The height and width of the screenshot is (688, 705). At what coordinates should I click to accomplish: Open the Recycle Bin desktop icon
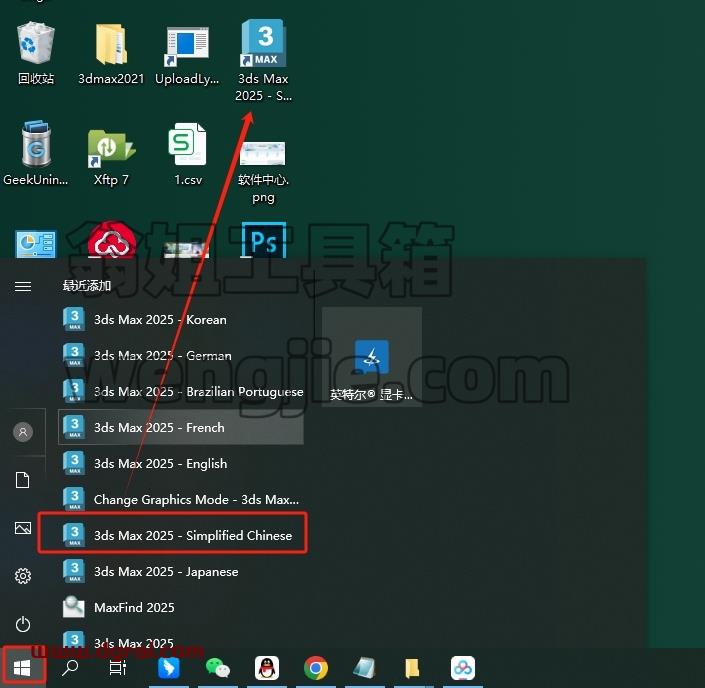pos(36,53)
